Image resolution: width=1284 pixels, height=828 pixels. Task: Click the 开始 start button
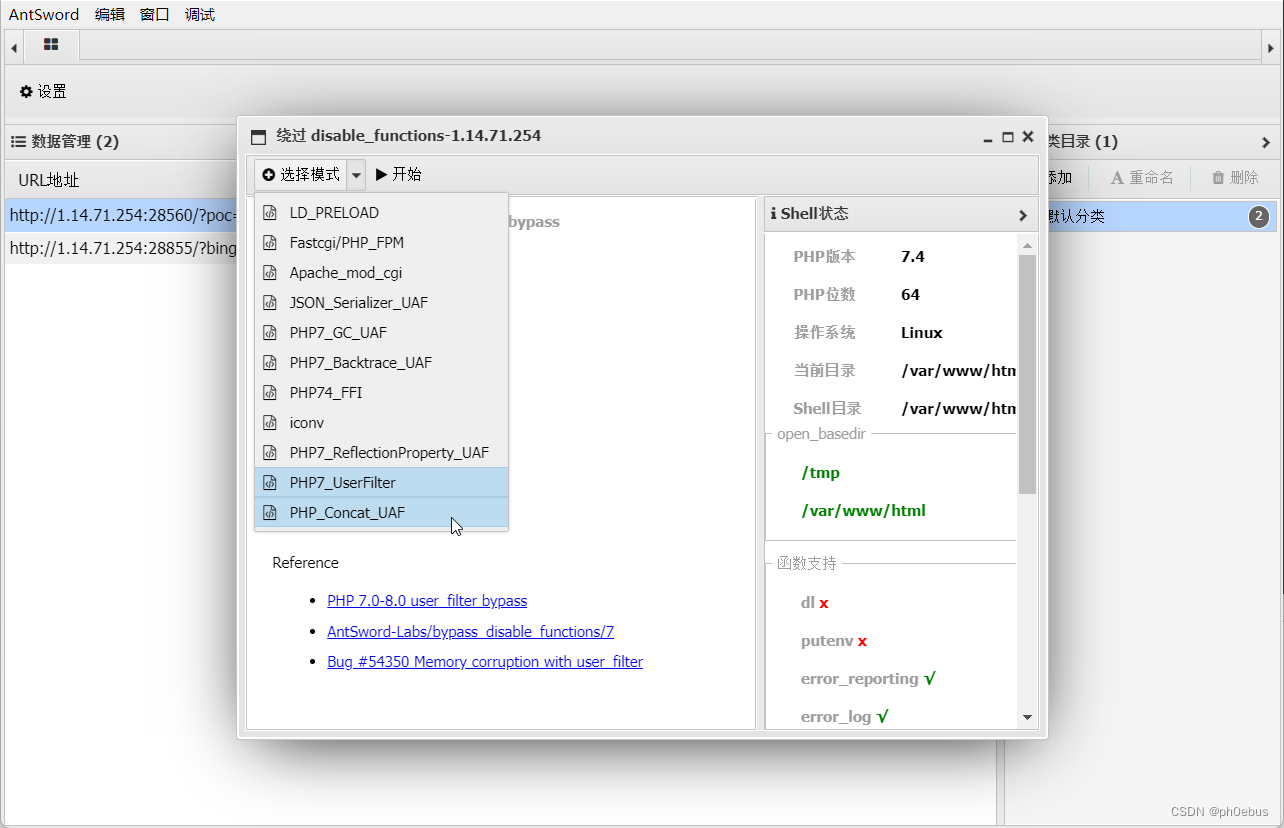pyautogui.click(x=399, y=174)
